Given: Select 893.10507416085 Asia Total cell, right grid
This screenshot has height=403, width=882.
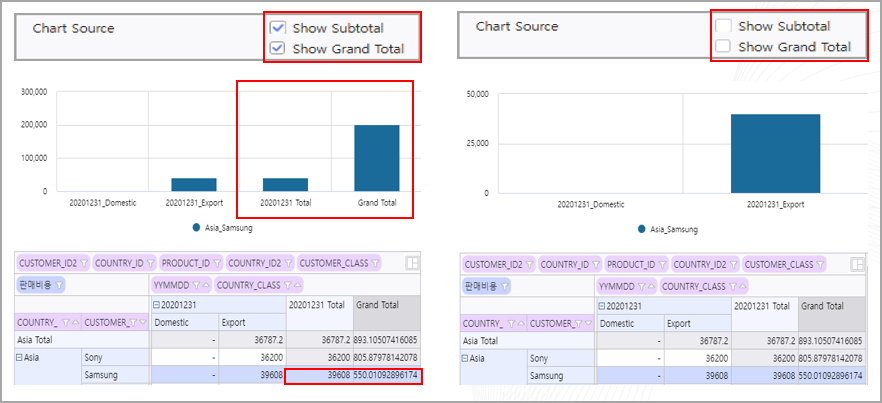Looking at the screenshot, I should 832,341.
